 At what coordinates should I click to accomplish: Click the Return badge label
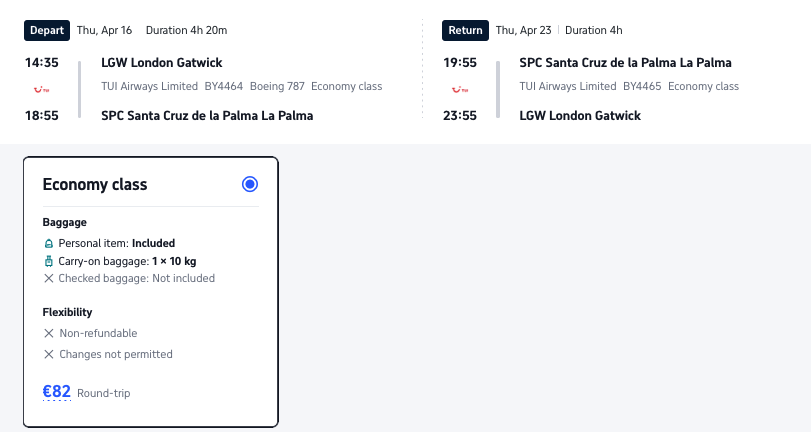[x=465, y=30]
